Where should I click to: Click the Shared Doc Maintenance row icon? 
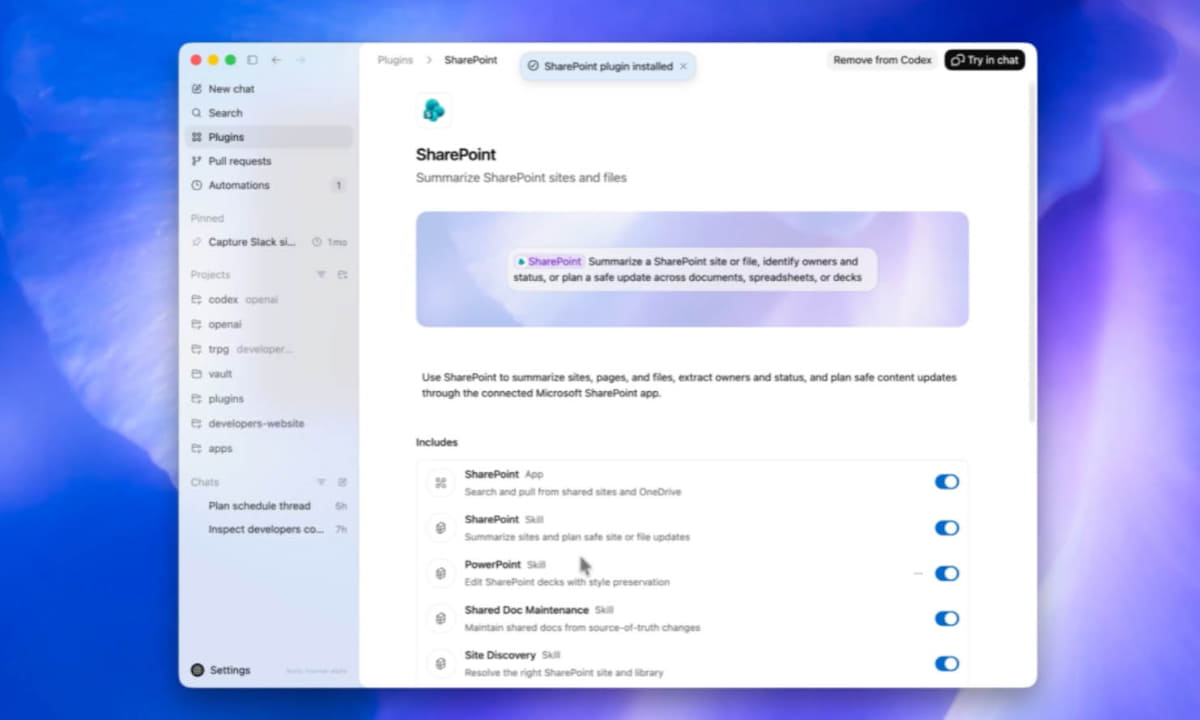(x=440, y=618)
